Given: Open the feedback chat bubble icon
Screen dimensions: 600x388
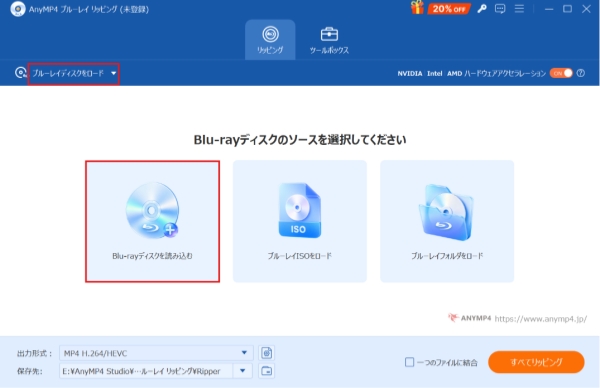Looking at the screenshot, I should point(500,9).
